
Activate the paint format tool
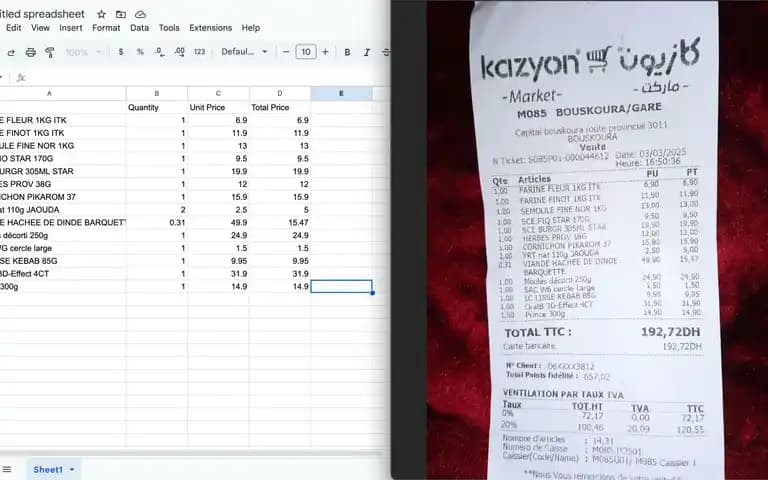pyautogui.click(x=49, y=52)
